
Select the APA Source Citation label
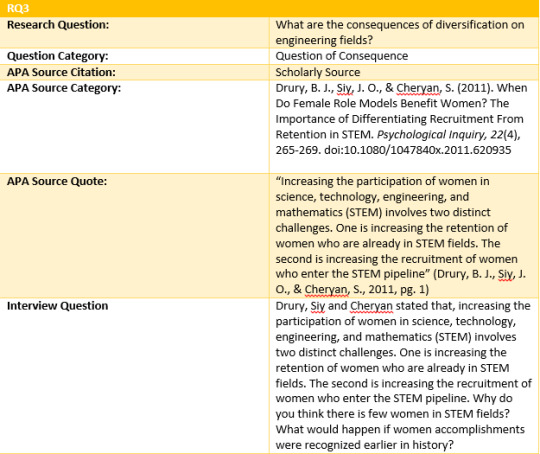coord(61,72)
